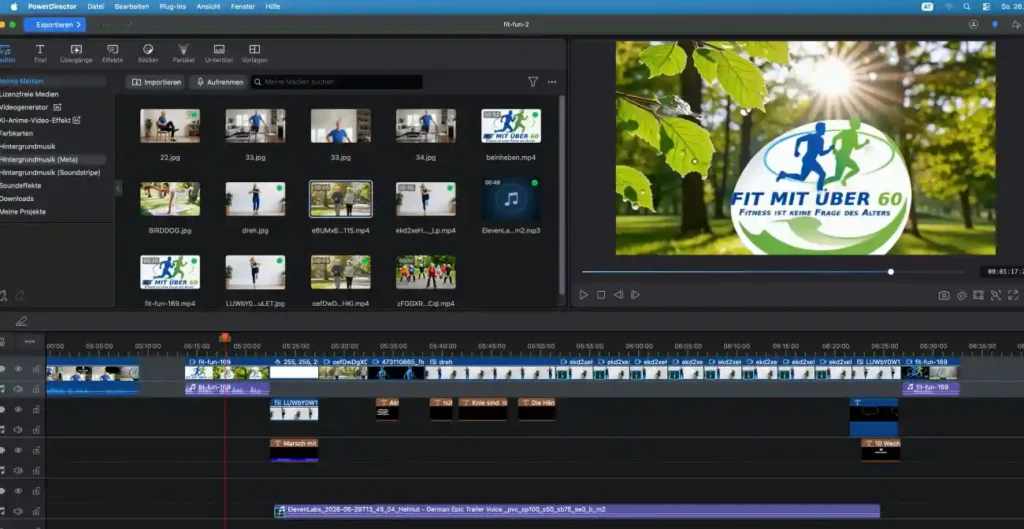Click the Aufnehmen record button
The height and width of the screenshot is (529, 1024).
pyautogui.click(x=219, y=82)
